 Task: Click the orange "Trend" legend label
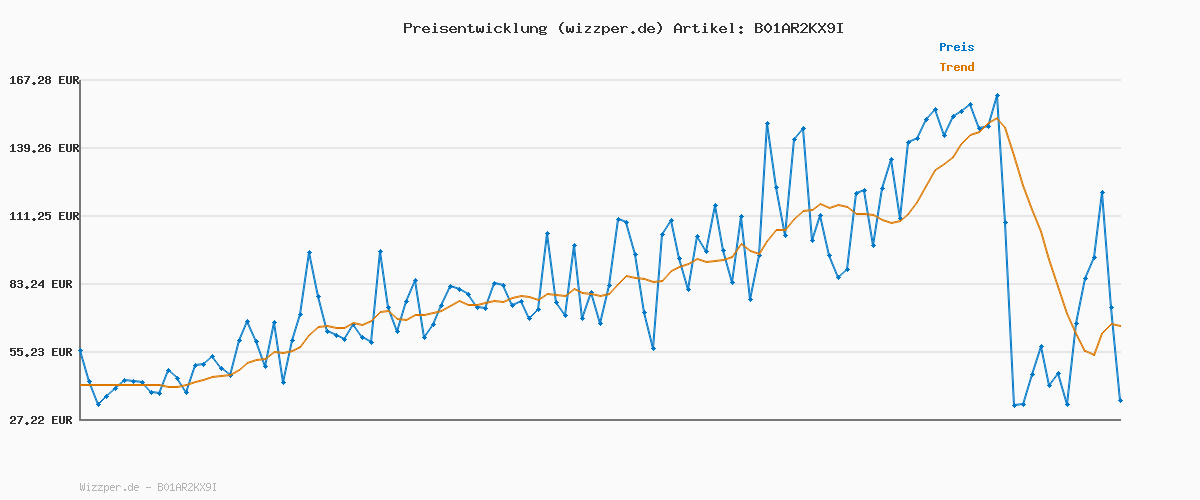click(956, 67)
